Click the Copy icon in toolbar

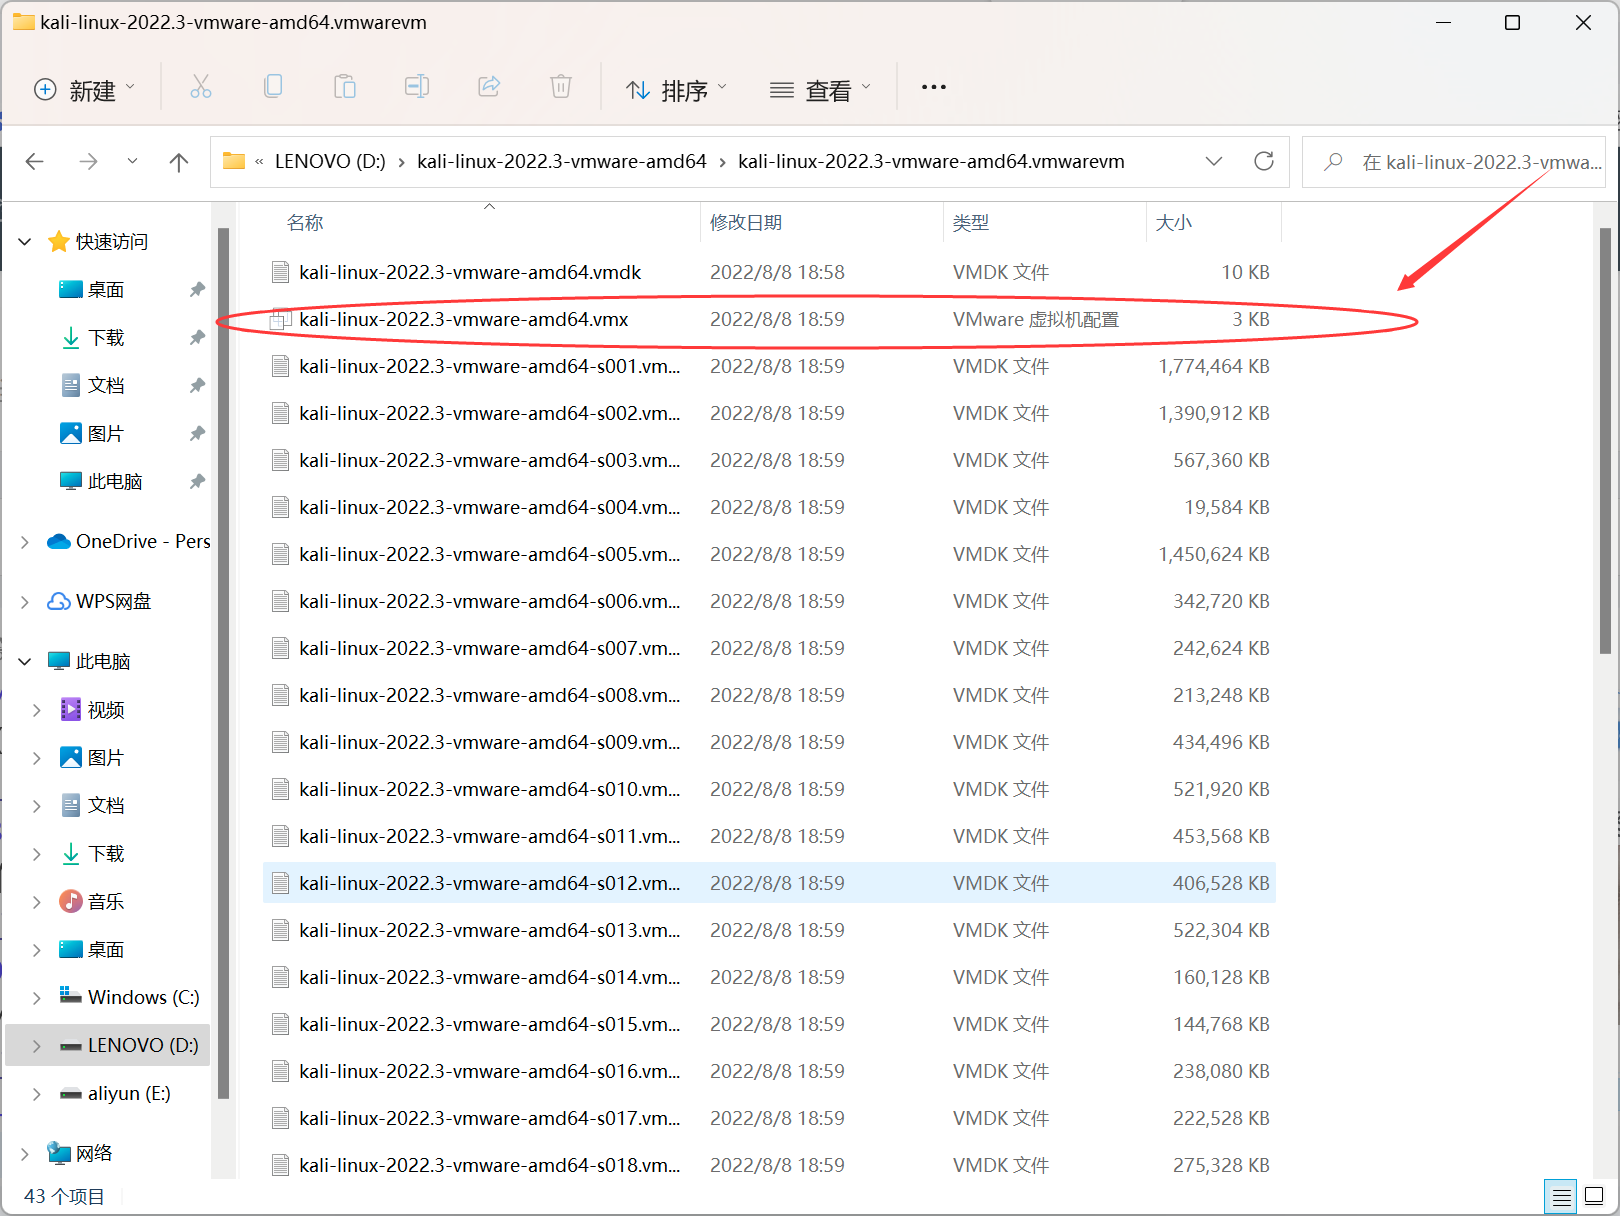[273, 87]
